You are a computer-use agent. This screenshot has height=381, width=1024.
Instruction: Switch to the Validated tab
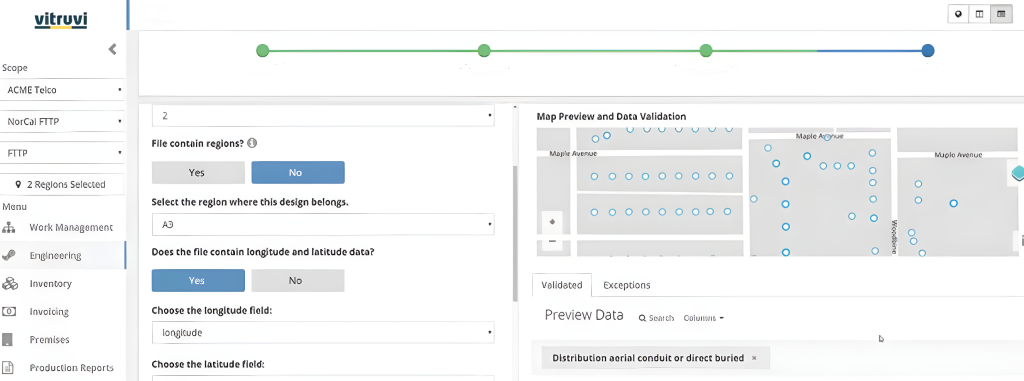coord(562,285)
